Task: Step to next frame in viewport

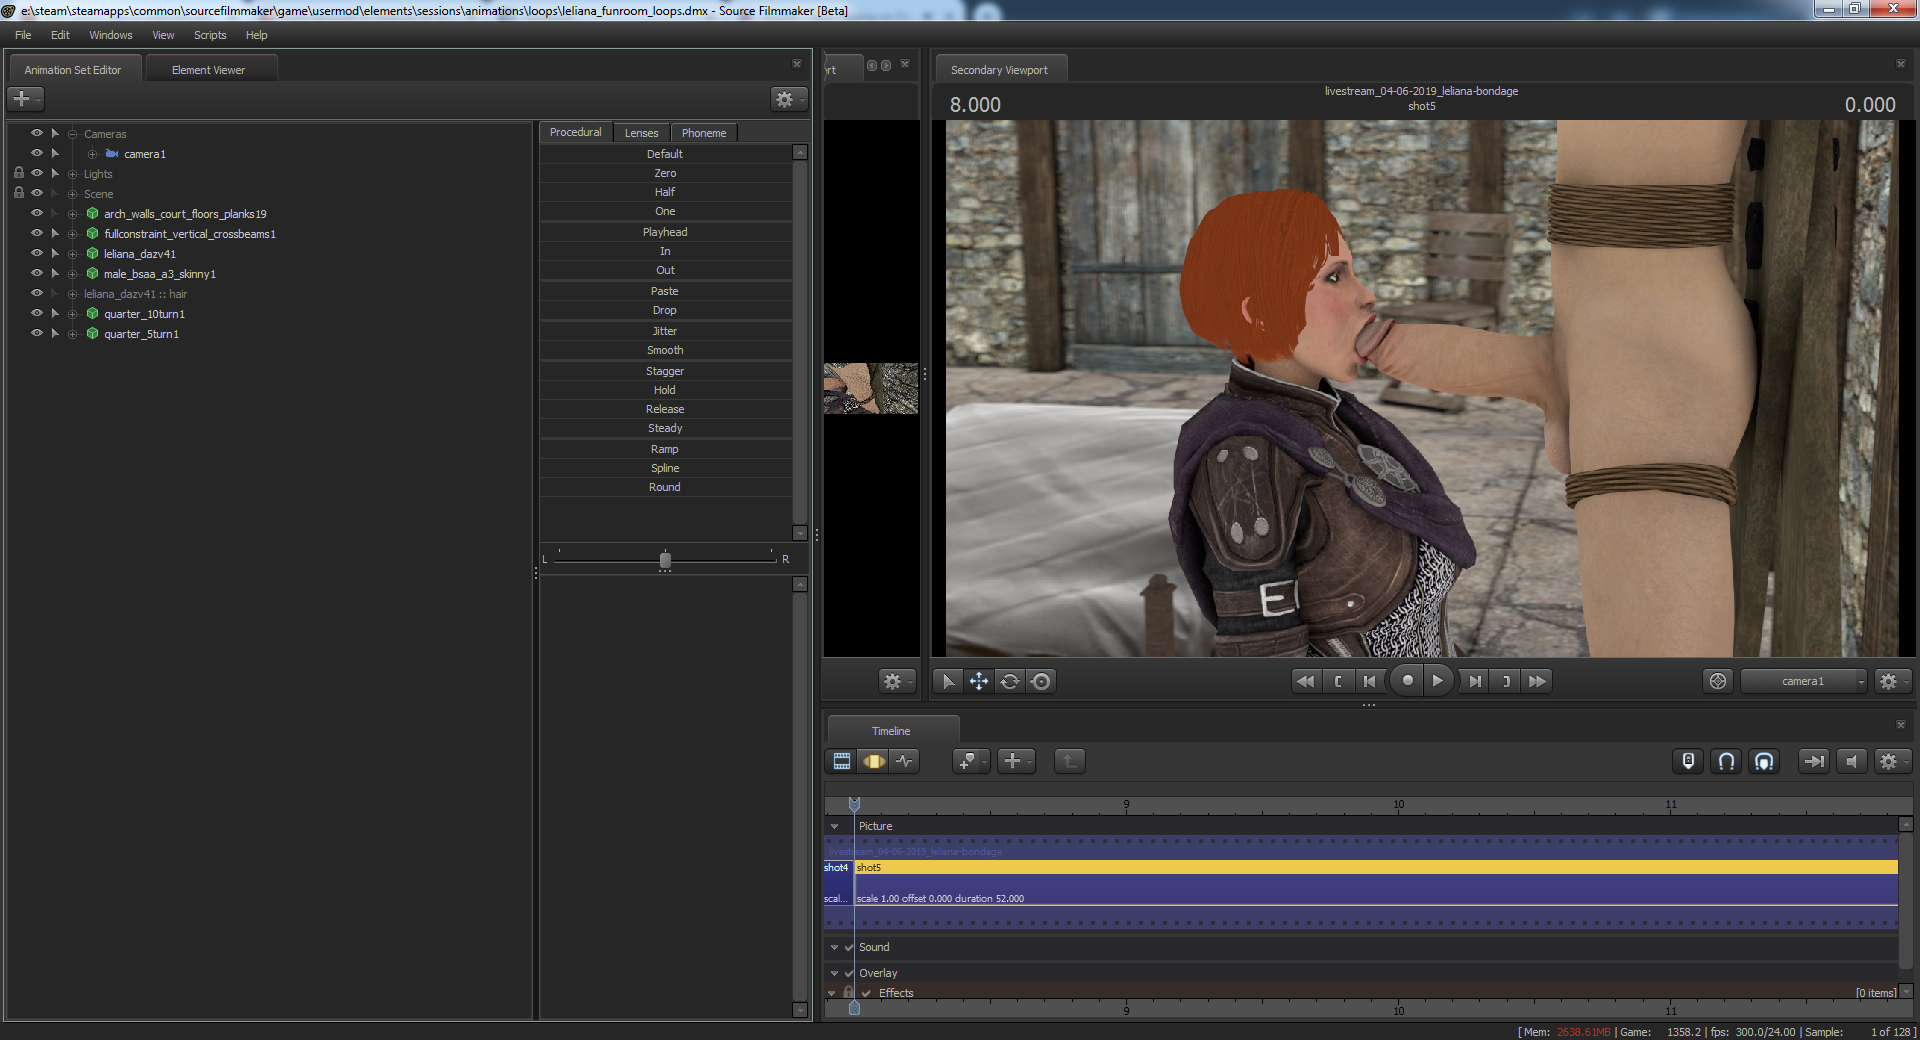Action: 1474,681
